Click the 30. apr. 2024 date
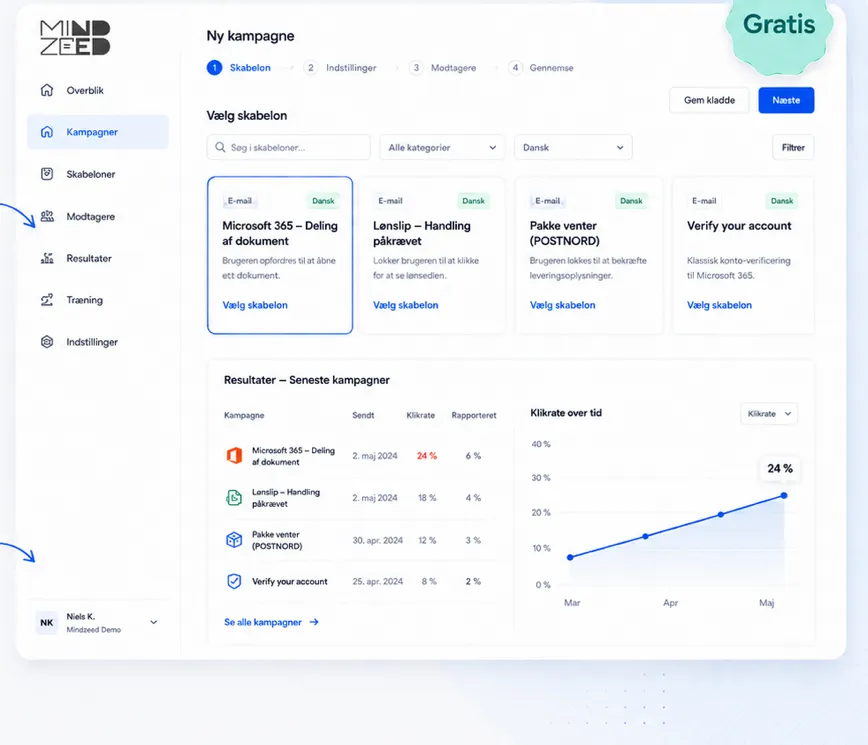 [378, 540]
